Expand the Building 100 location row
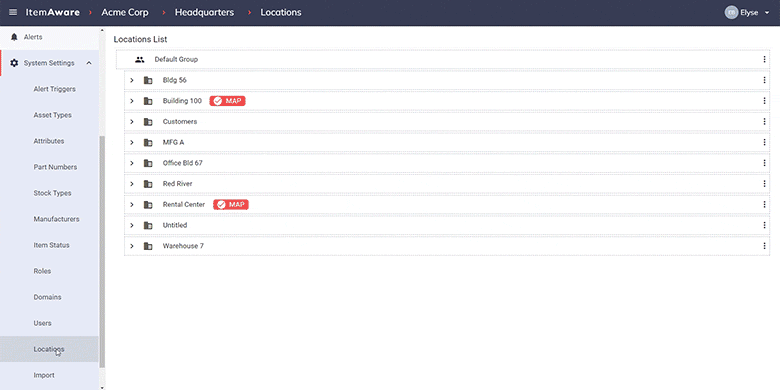The image size is (780, 390). pyautogui.click(x=132, y=101)
